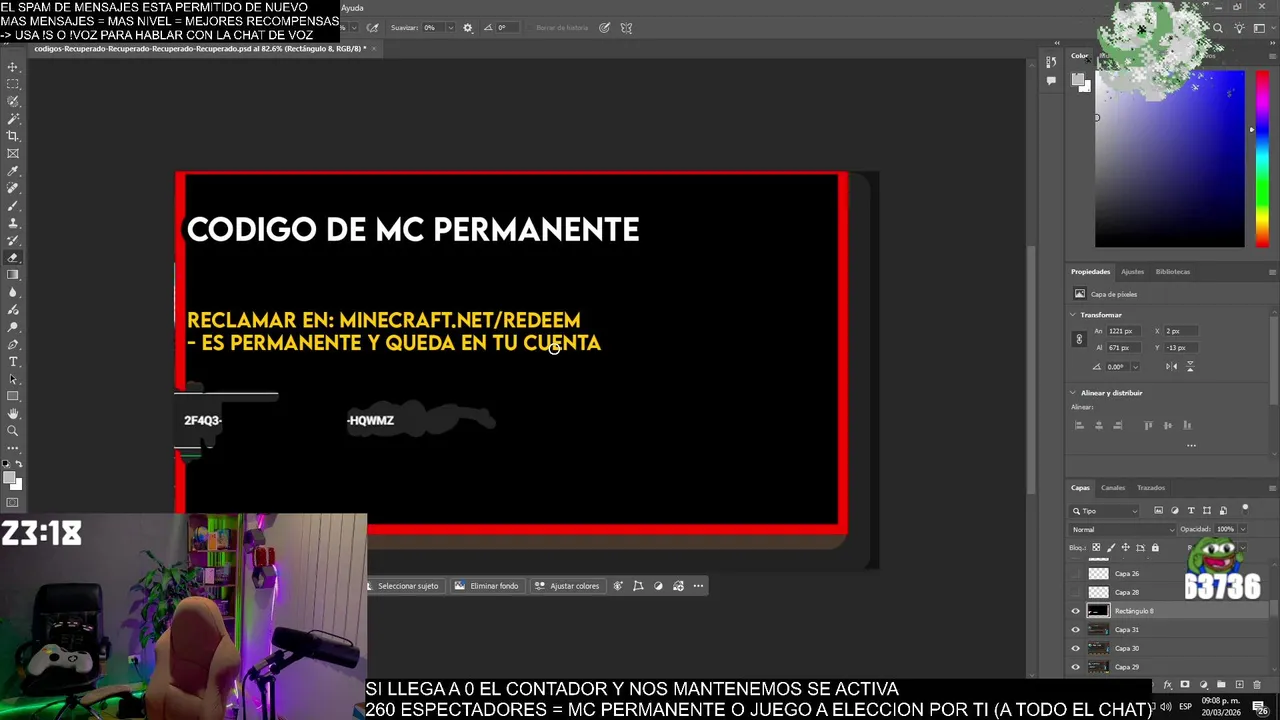Select the Gradient tool
Viewport: 1280px width, 720px height.
[x=13, y=275]
